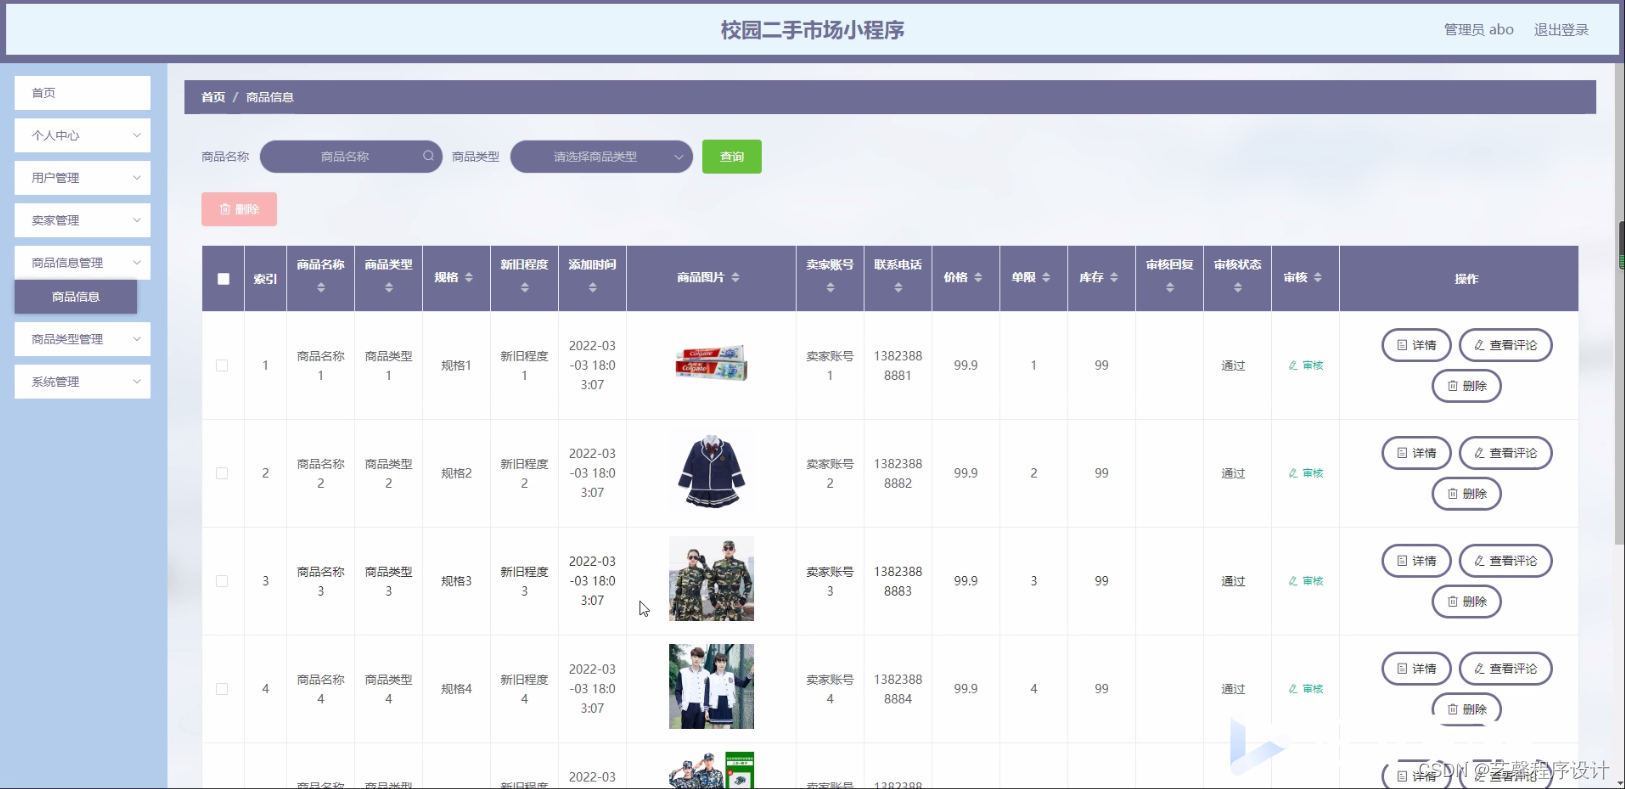Sort by 库存 column arrows

pos(1114,277)
